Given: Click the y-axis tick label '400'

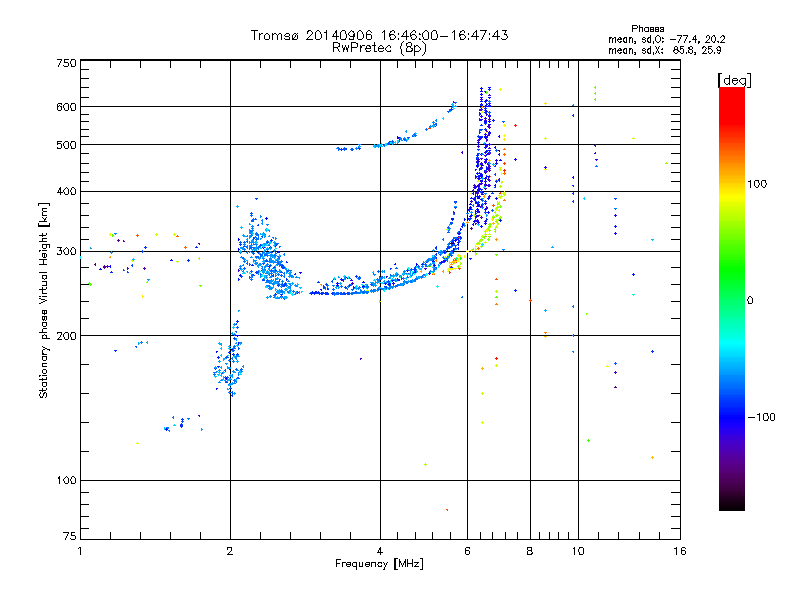Looking at the screenshot, I should pos(66,191).
